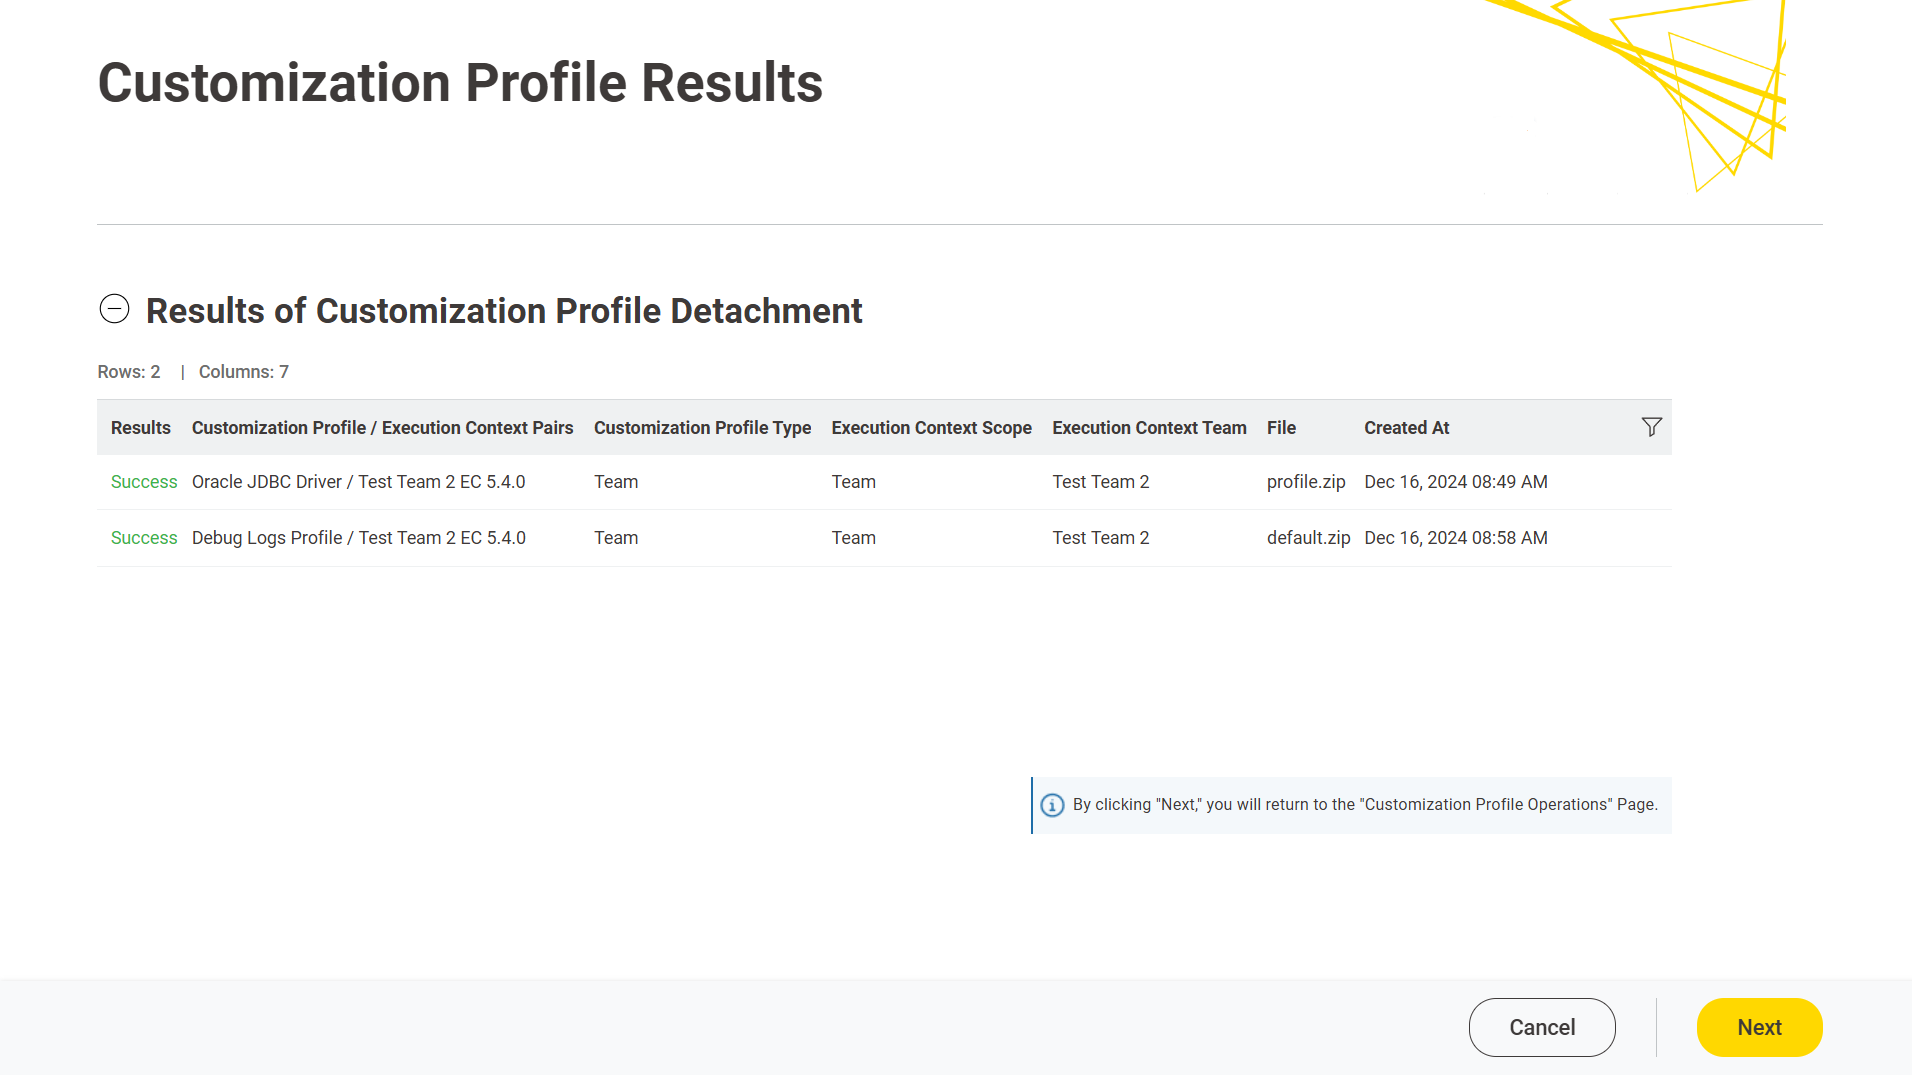The width and height of the screenshot is (1912, 1075).
Task: Click profile type Team in Oracle JDBC Driver row
Action: [x=616, y=482]
